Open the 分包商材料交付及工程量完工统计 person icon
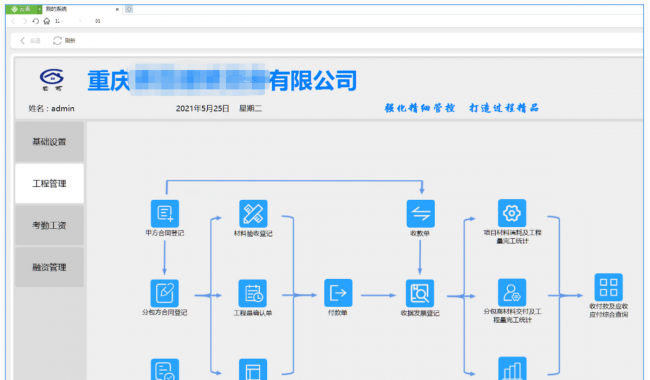This screenshot has width=650, height=380. 512,293
